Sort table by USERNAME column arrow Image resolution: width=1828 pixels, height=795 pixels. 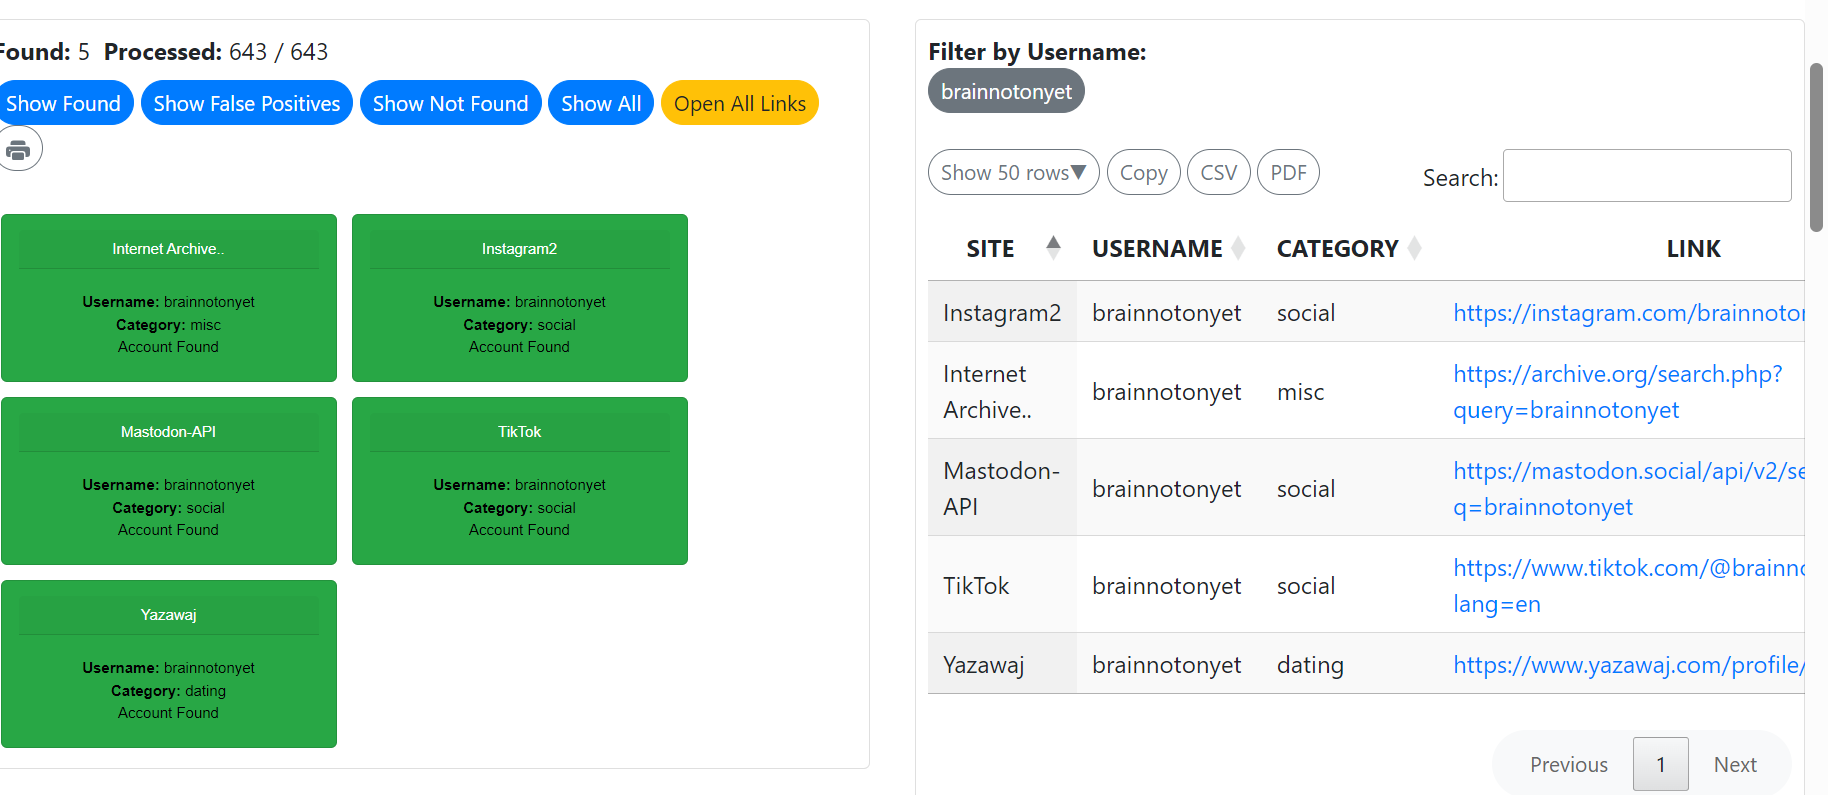pyautogui.click(x=1238, y=247)
